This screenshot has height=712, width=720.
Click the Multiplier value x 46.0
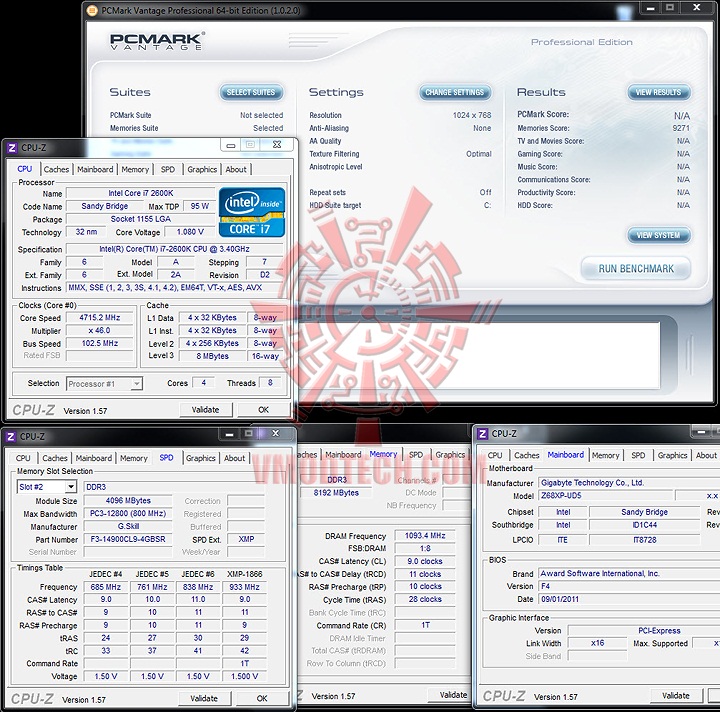[x=100, y=331]
